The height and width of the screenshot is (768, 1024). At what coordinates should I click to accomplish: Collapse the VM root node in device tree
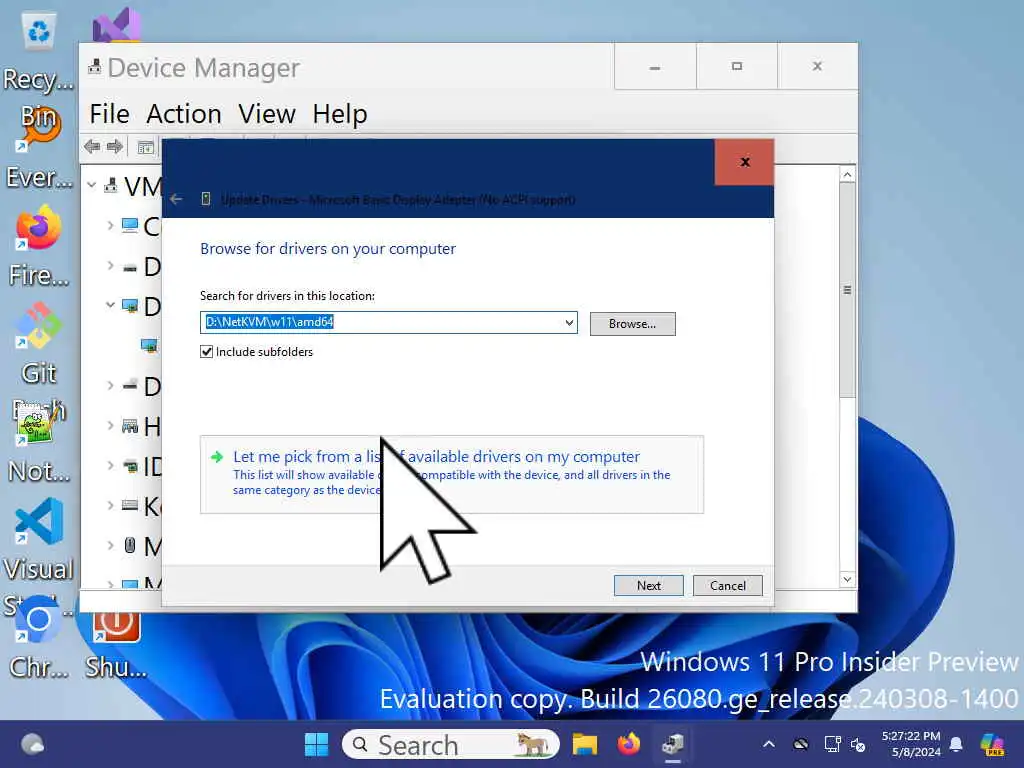91,185
